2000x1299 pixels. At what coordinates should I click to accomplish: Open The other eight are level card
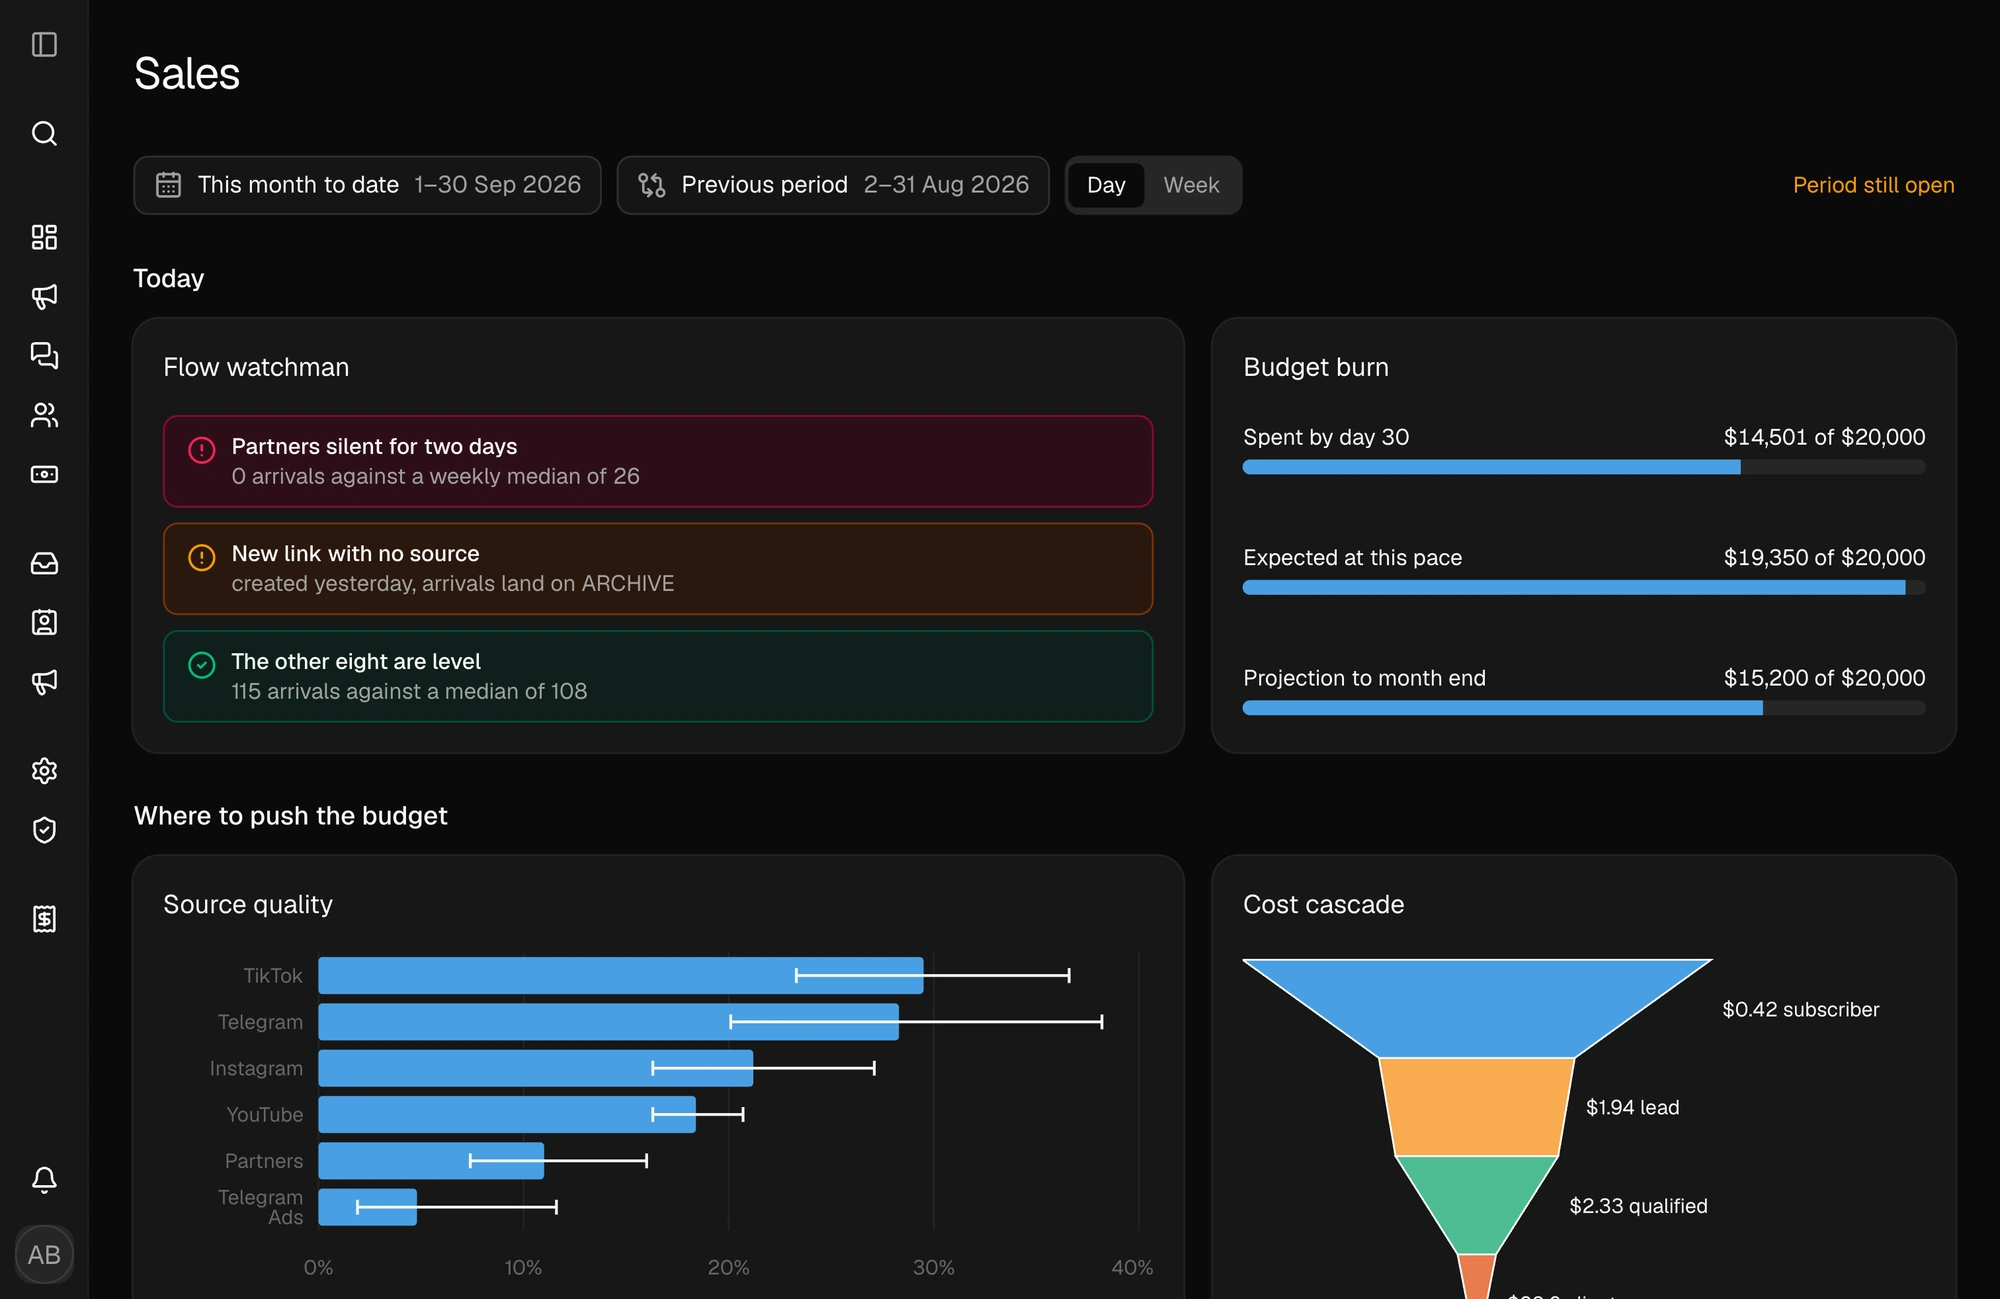[658, 676]
